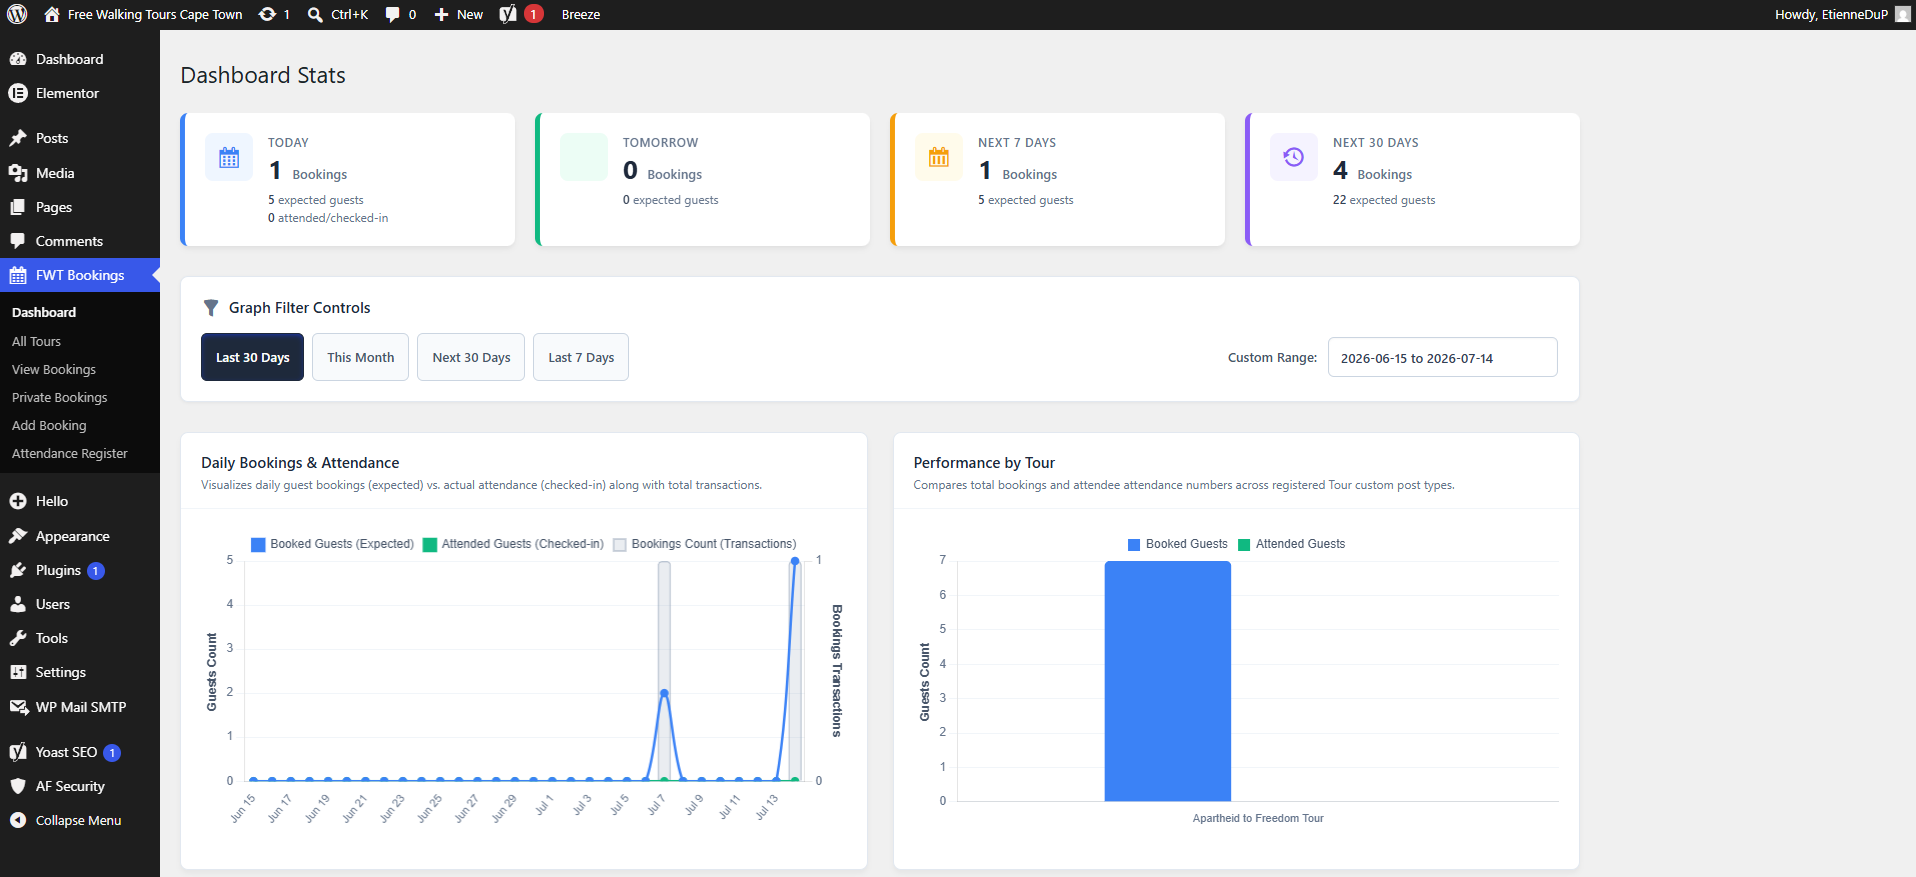Viewport: 1916px width, 877px height.
Task: Click the Today card calendar icon
Action: (229, 157)
